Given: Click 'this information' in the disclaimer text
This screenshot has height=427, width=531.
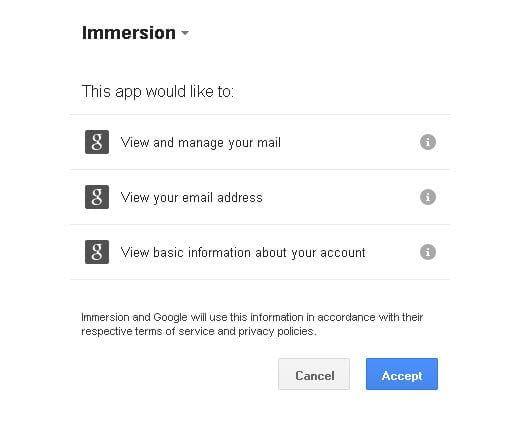Looking at the screenshot, I should [x=267, y=317].
